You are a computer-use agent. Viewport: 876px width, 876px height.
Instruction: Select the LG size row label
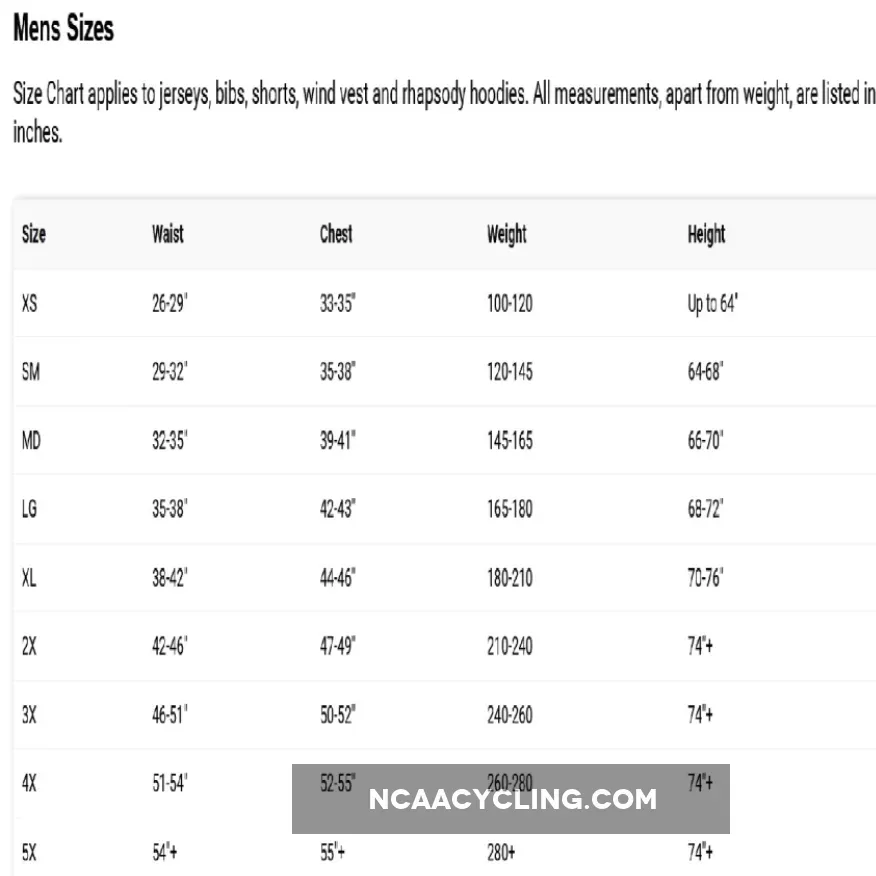point(30,509)
